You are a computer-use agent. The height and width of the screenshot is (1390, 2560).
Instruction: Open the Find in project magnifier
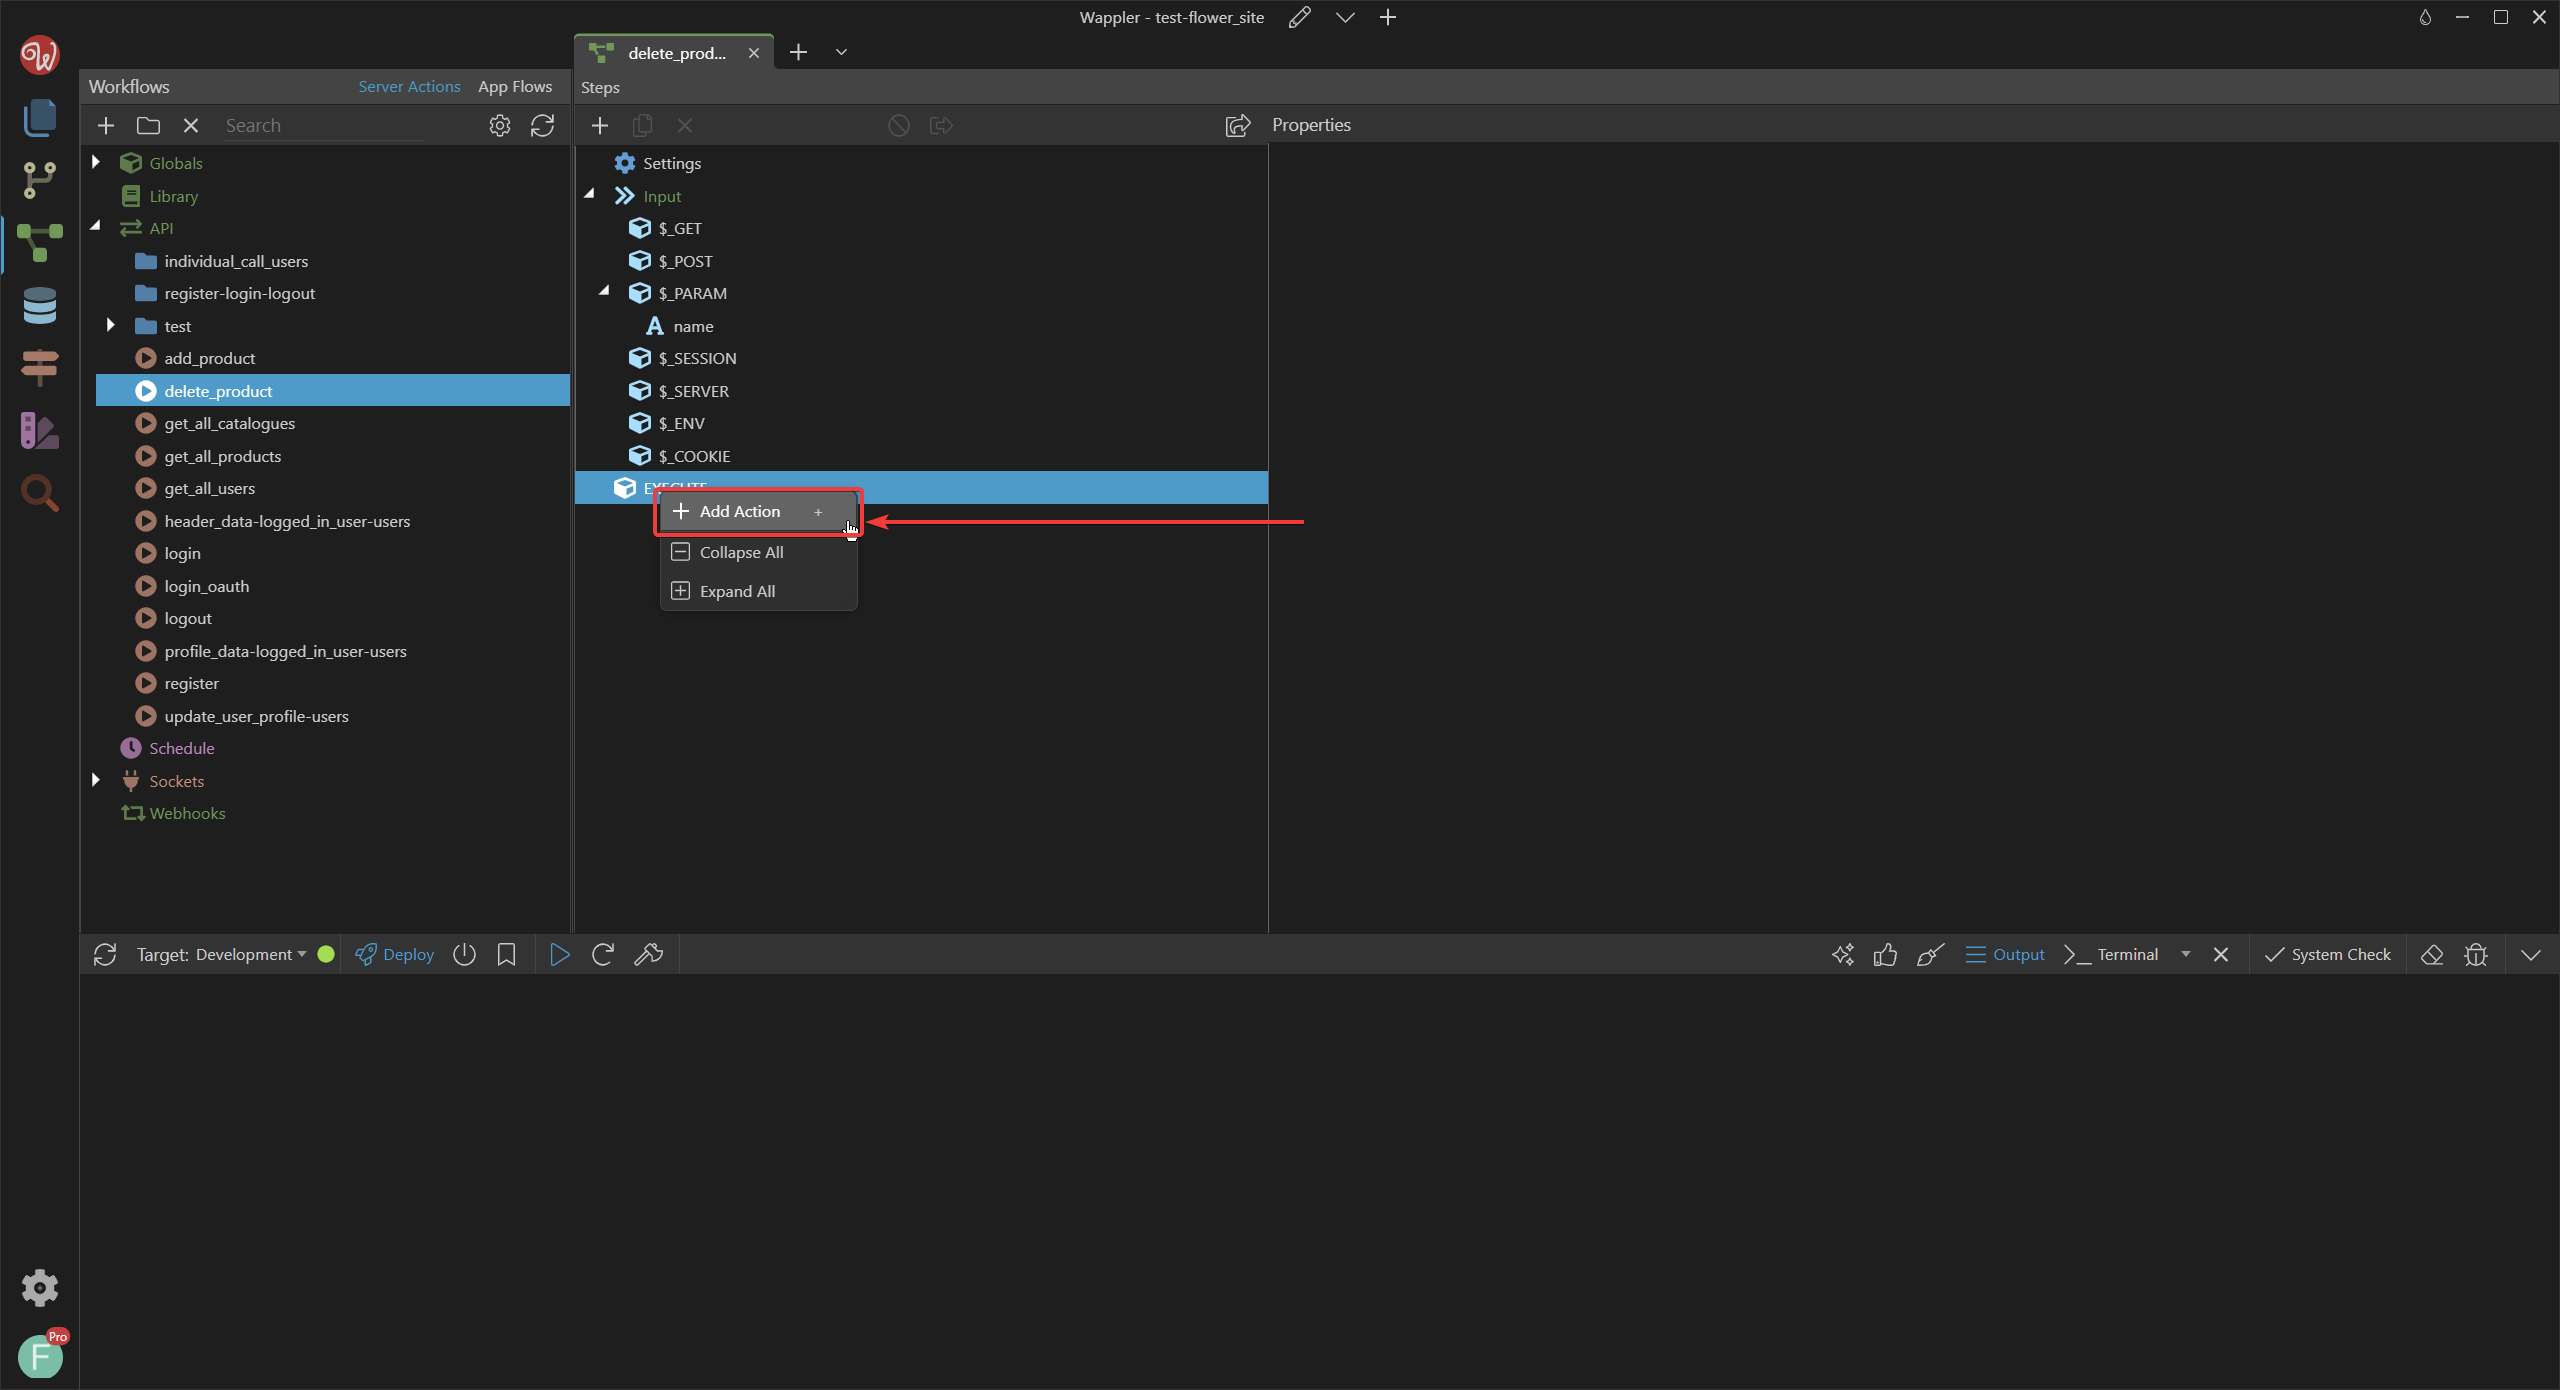click(39, 493)
